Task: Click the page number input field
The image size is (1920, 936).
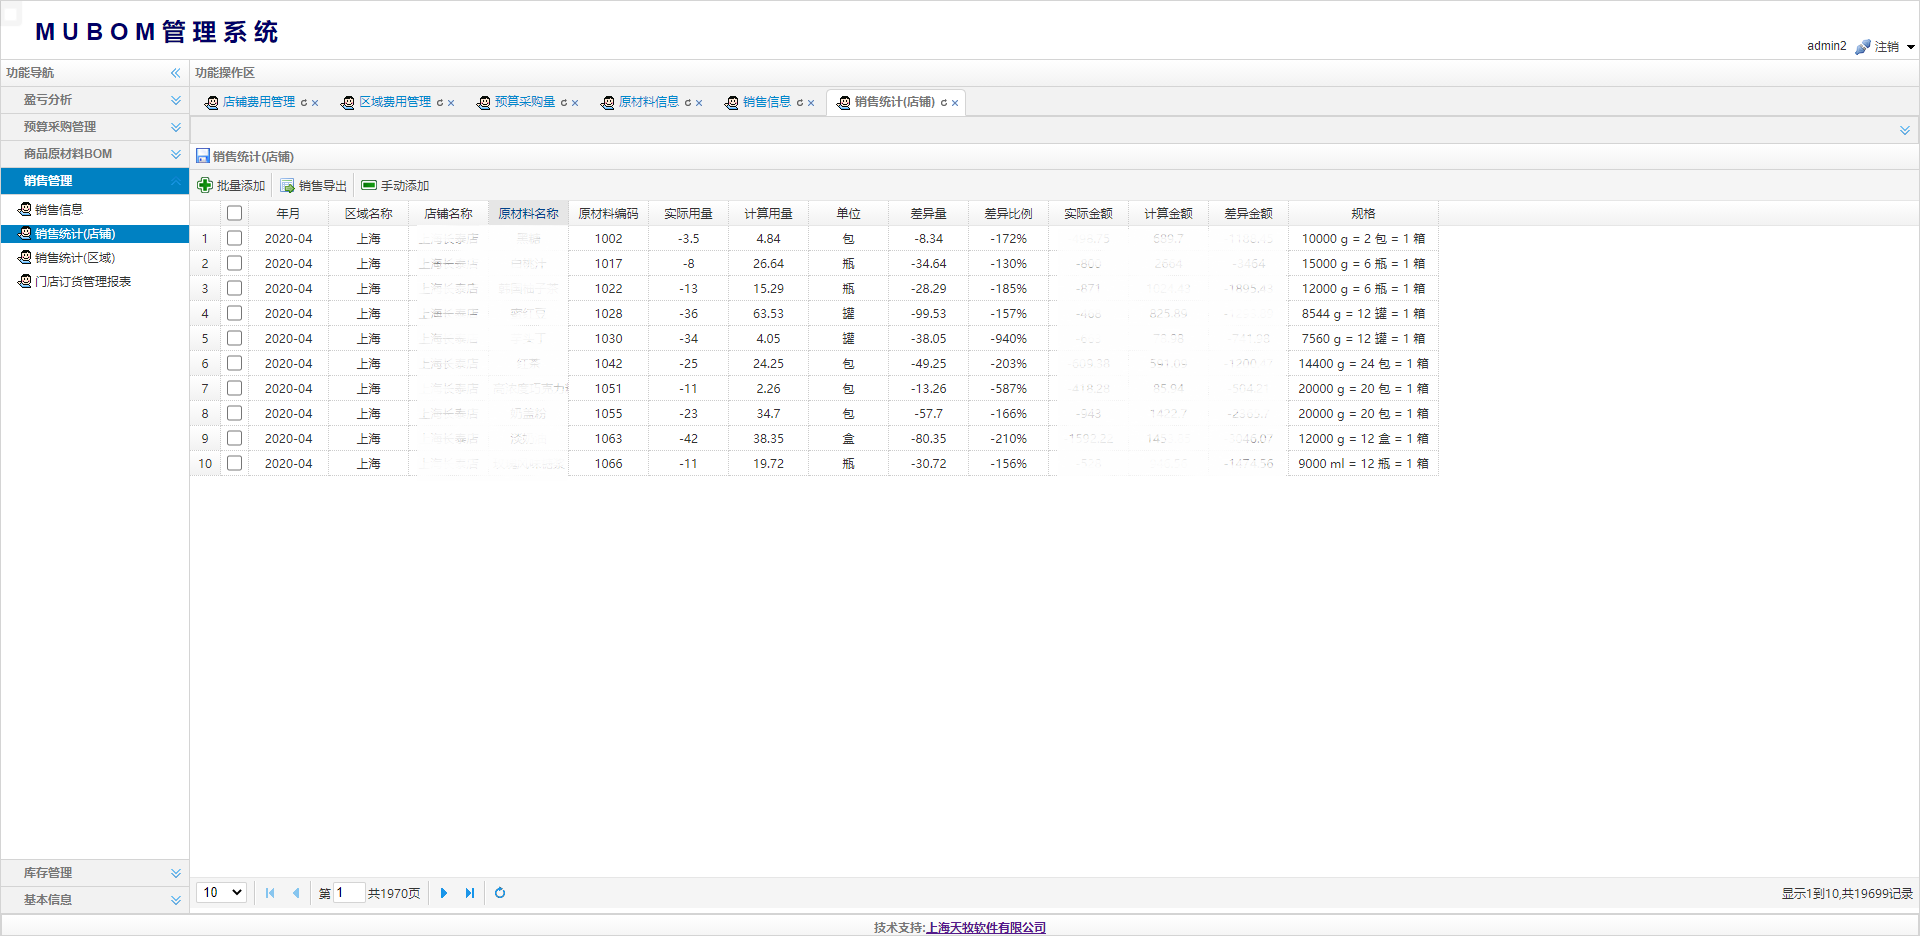Action: point(348,893)
